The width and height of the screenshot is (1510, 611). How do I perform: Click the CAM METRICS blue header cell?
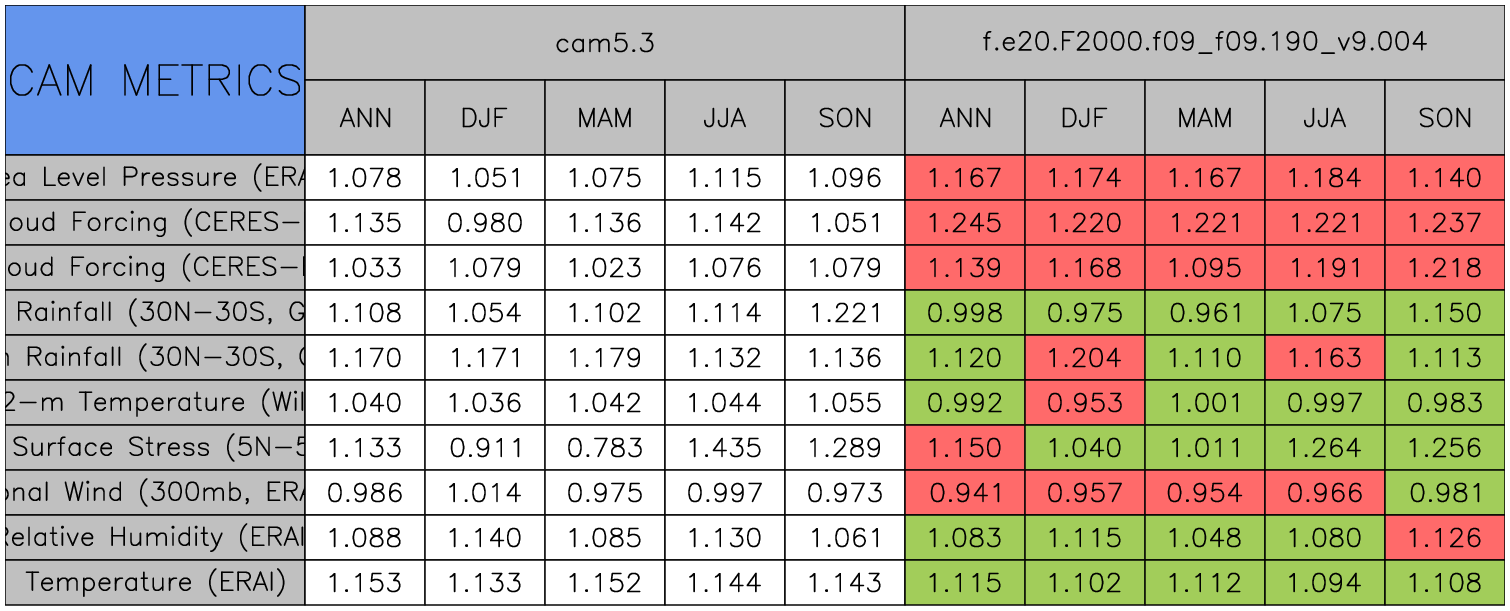(155, 80)
